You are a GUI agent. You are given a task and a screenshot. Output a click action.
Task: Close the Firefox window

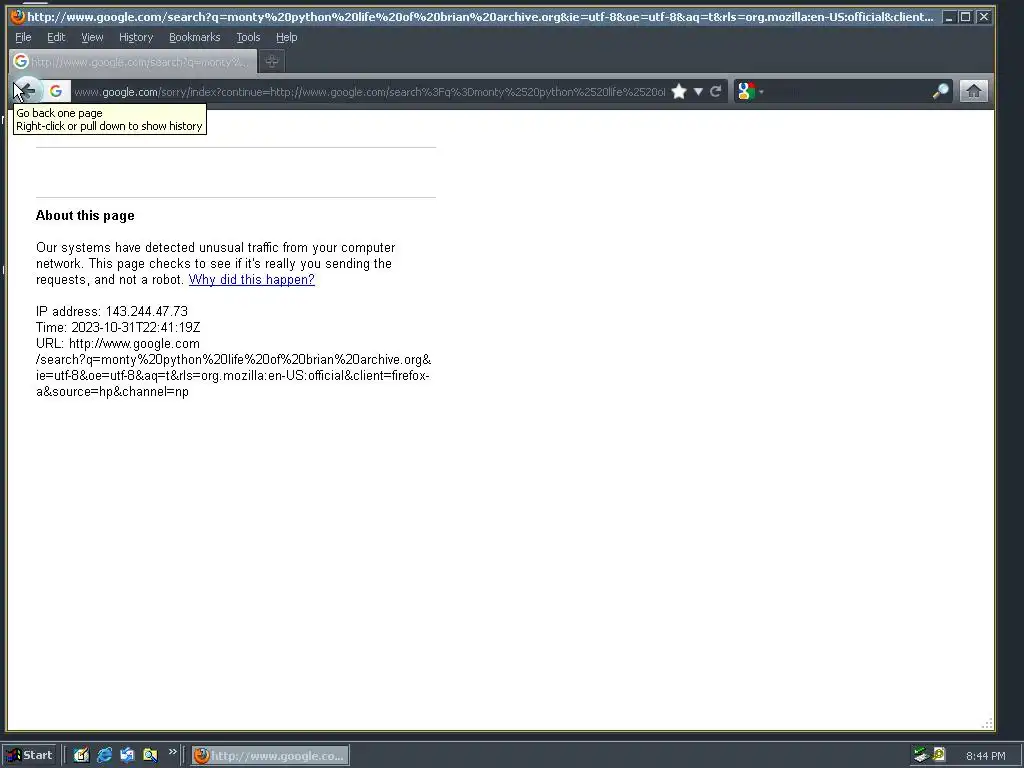984,17
